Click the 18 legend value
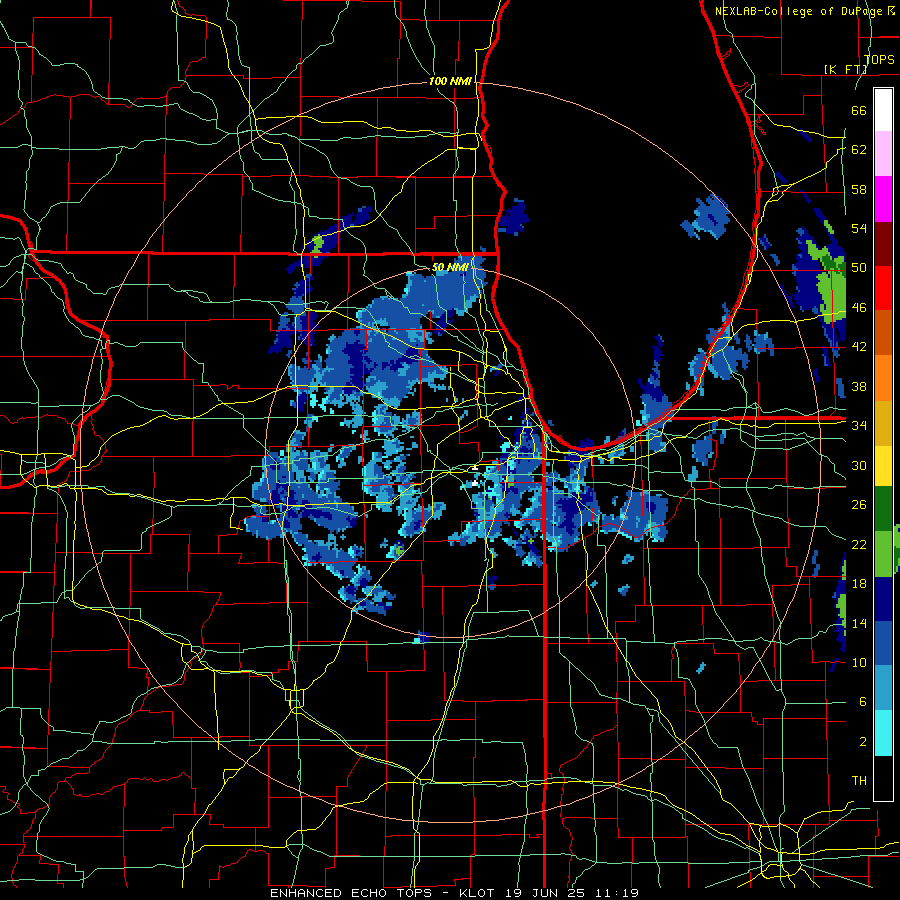The width and height of the screenshot is (900, 900). (x=859, y=584)
